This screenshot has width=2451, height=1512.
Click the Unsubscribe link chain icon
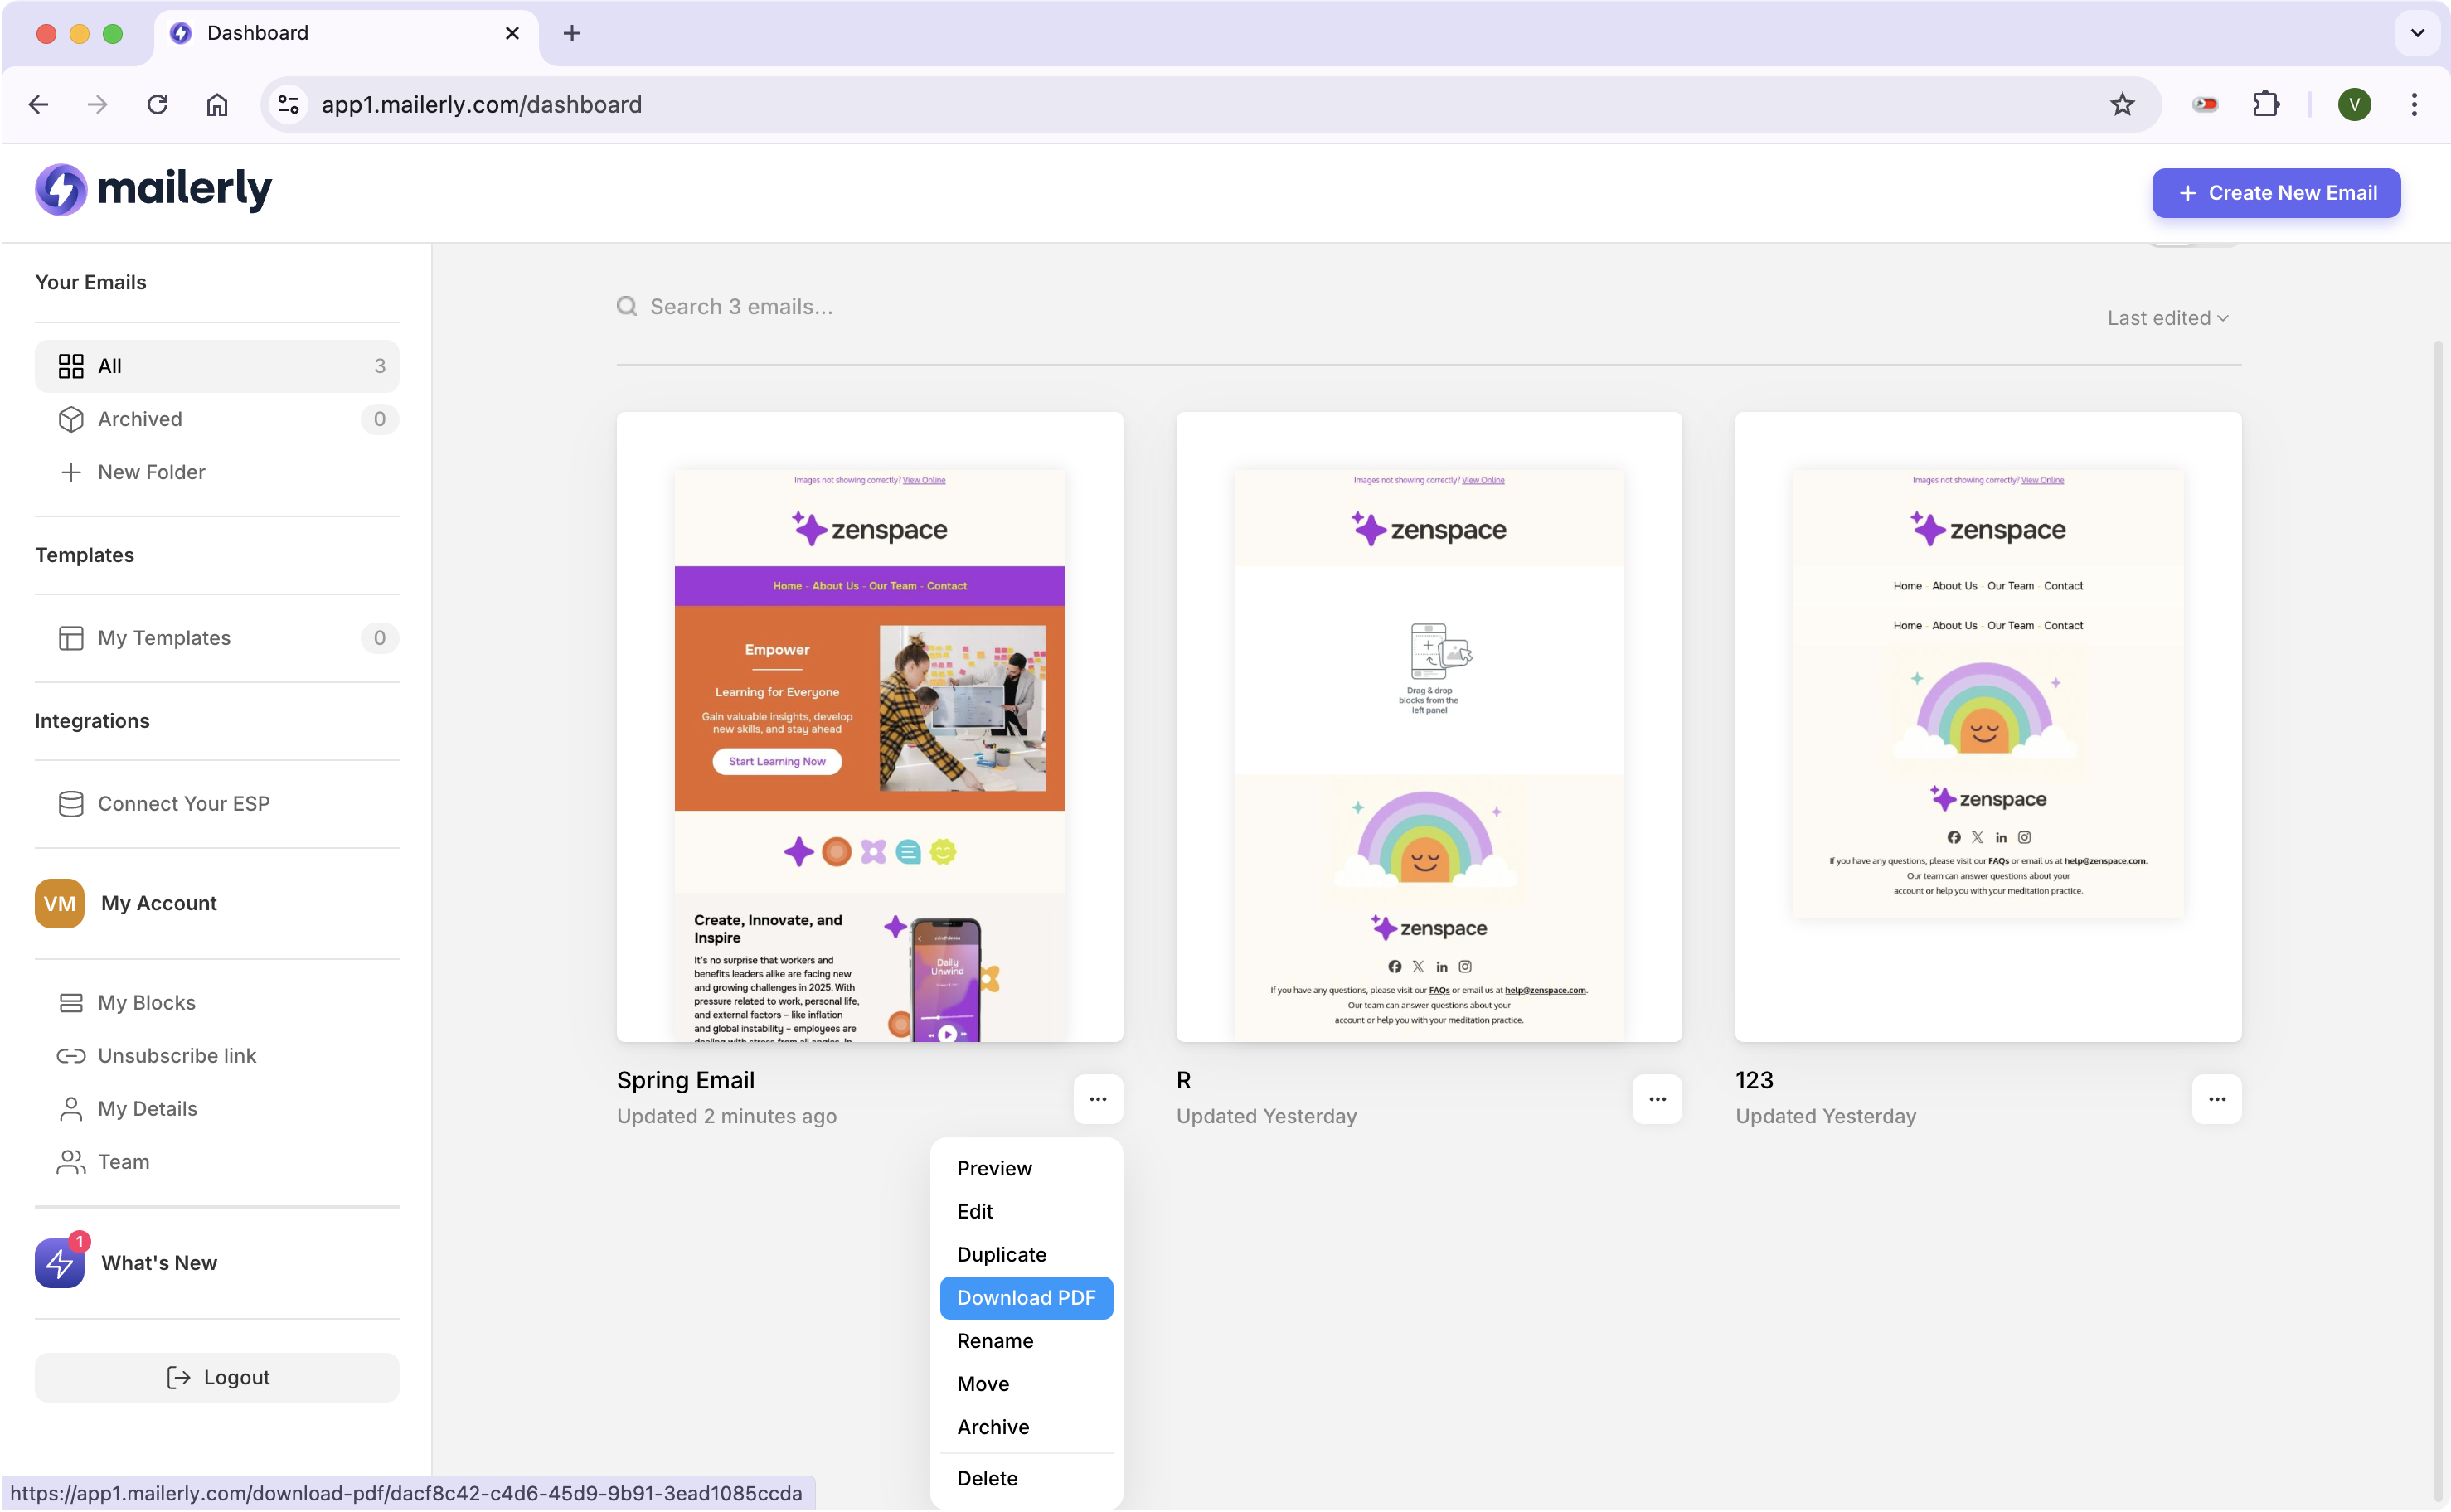tap(70, 1056)
